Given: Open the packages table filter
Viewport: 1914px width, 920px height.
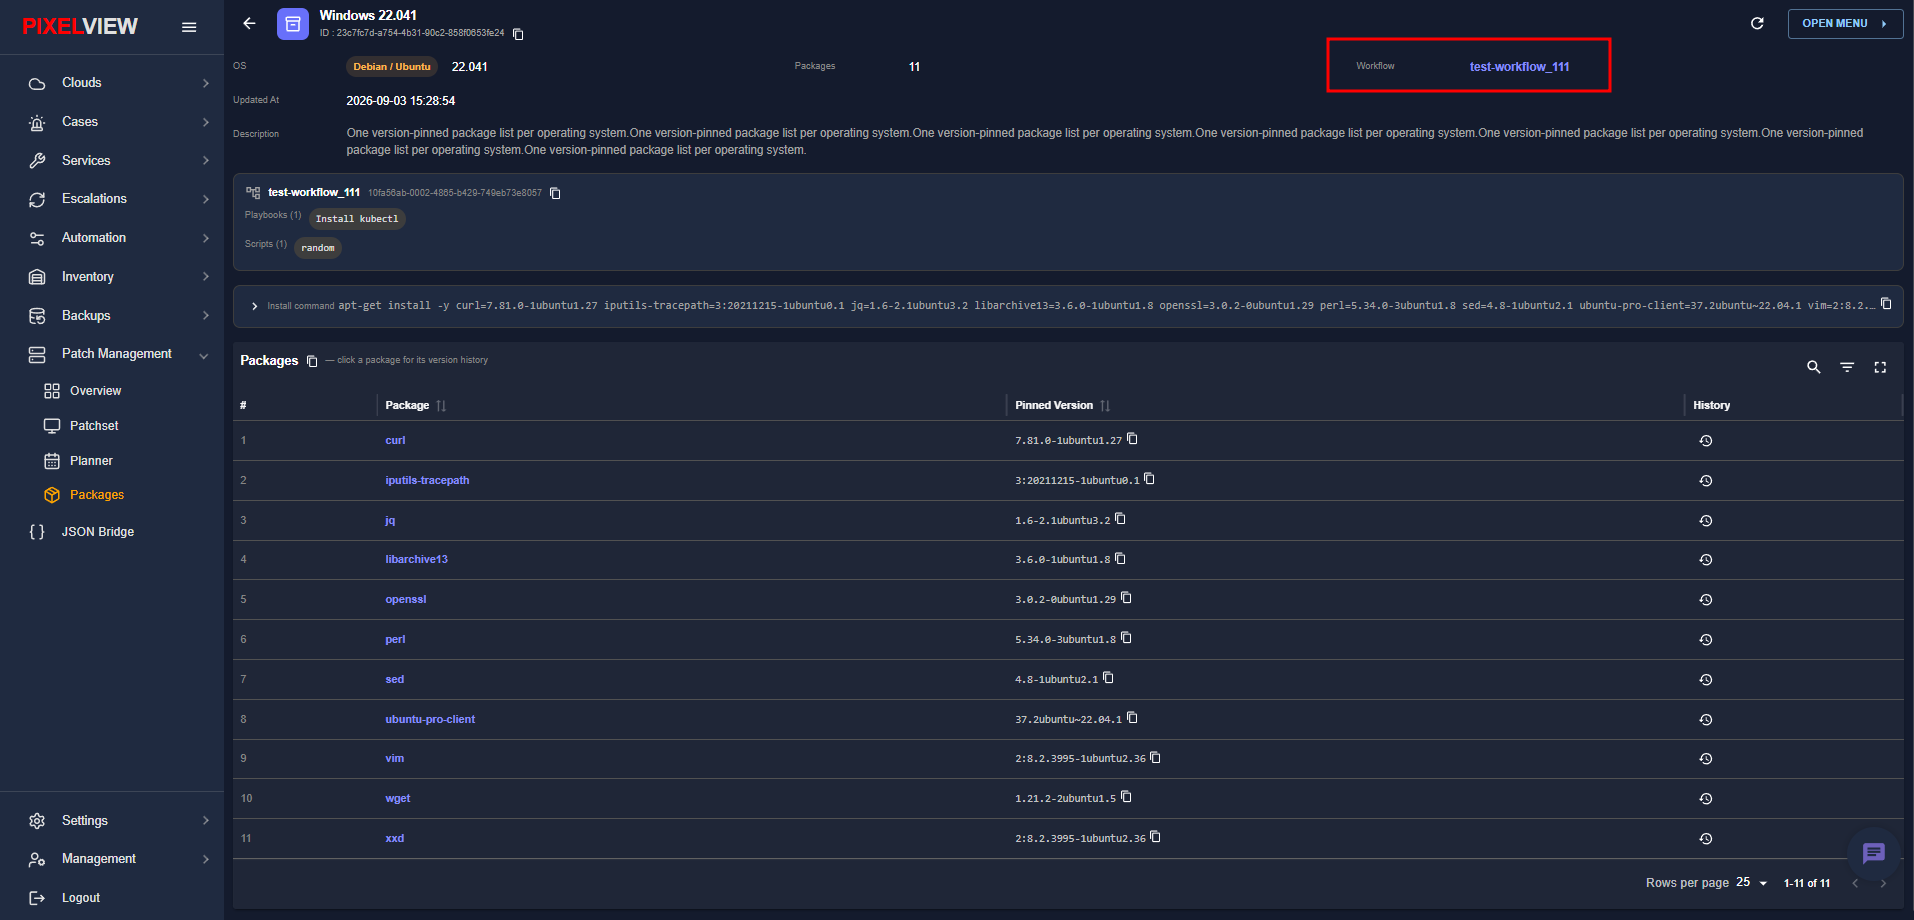Looking at the screenshot, I should point(1847,367).
